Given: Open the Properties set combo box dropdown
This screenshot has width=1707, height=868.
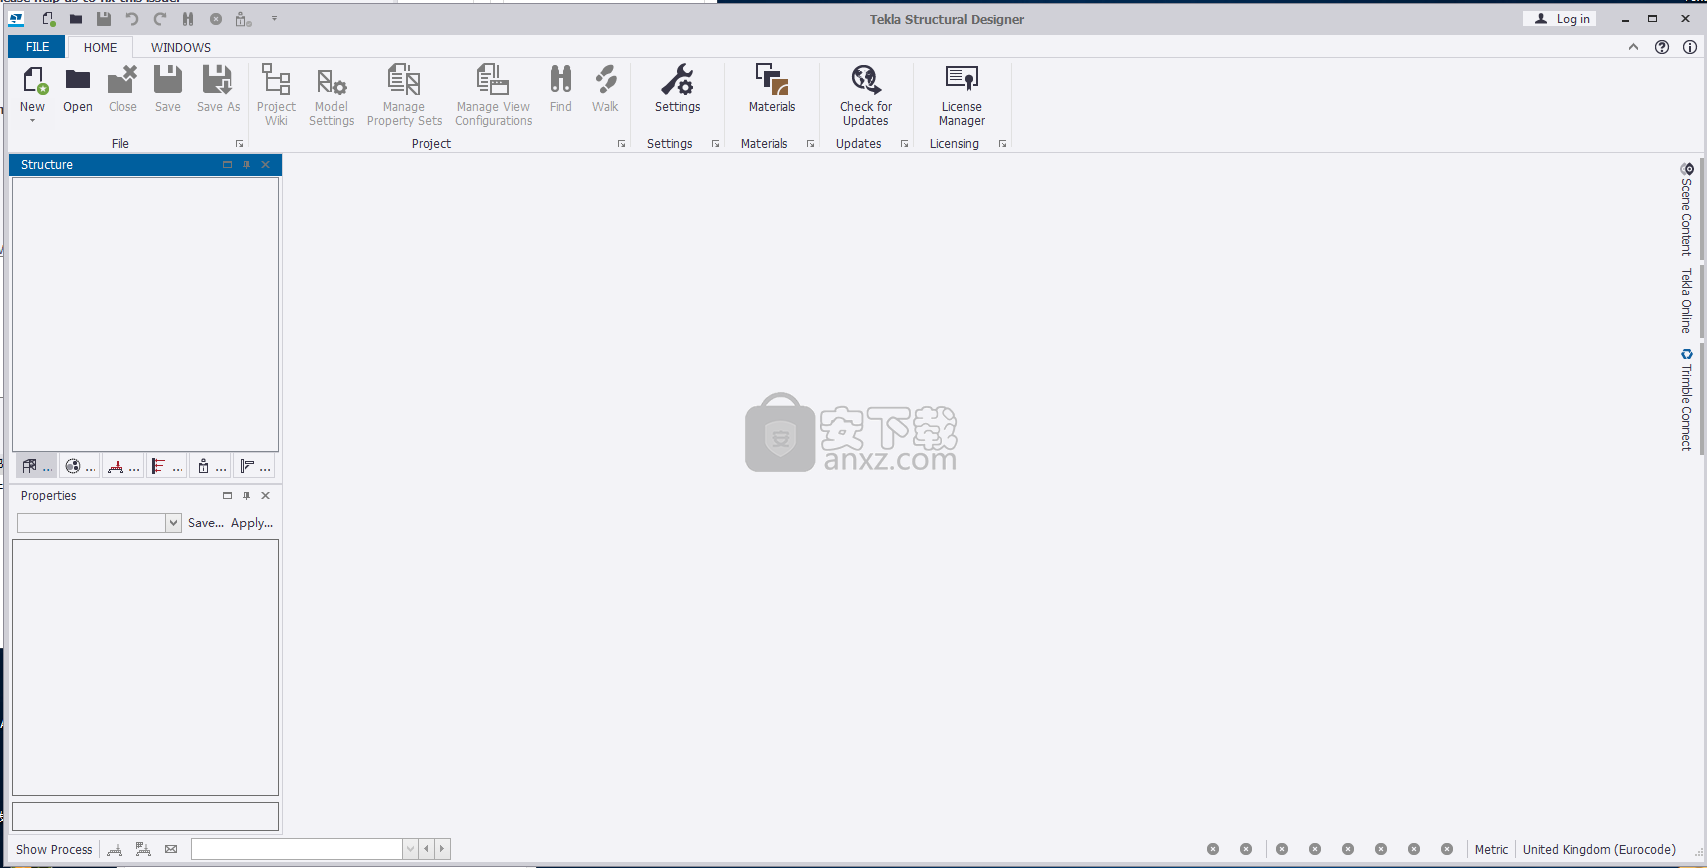Looking at the screenshot, I should pyautogui.click(x=173, y=523).
